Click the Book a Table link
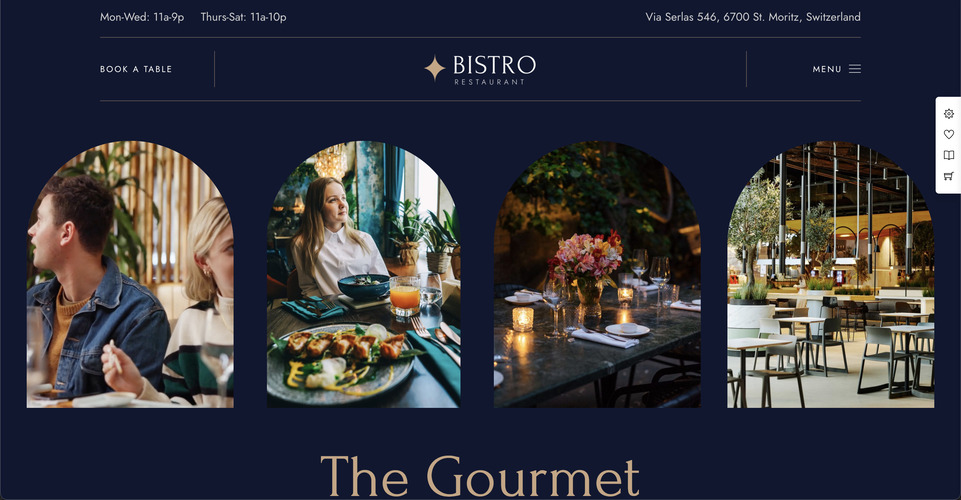Image resolution: width=961 pixels, height=500 pixels. tap(136, 69)
